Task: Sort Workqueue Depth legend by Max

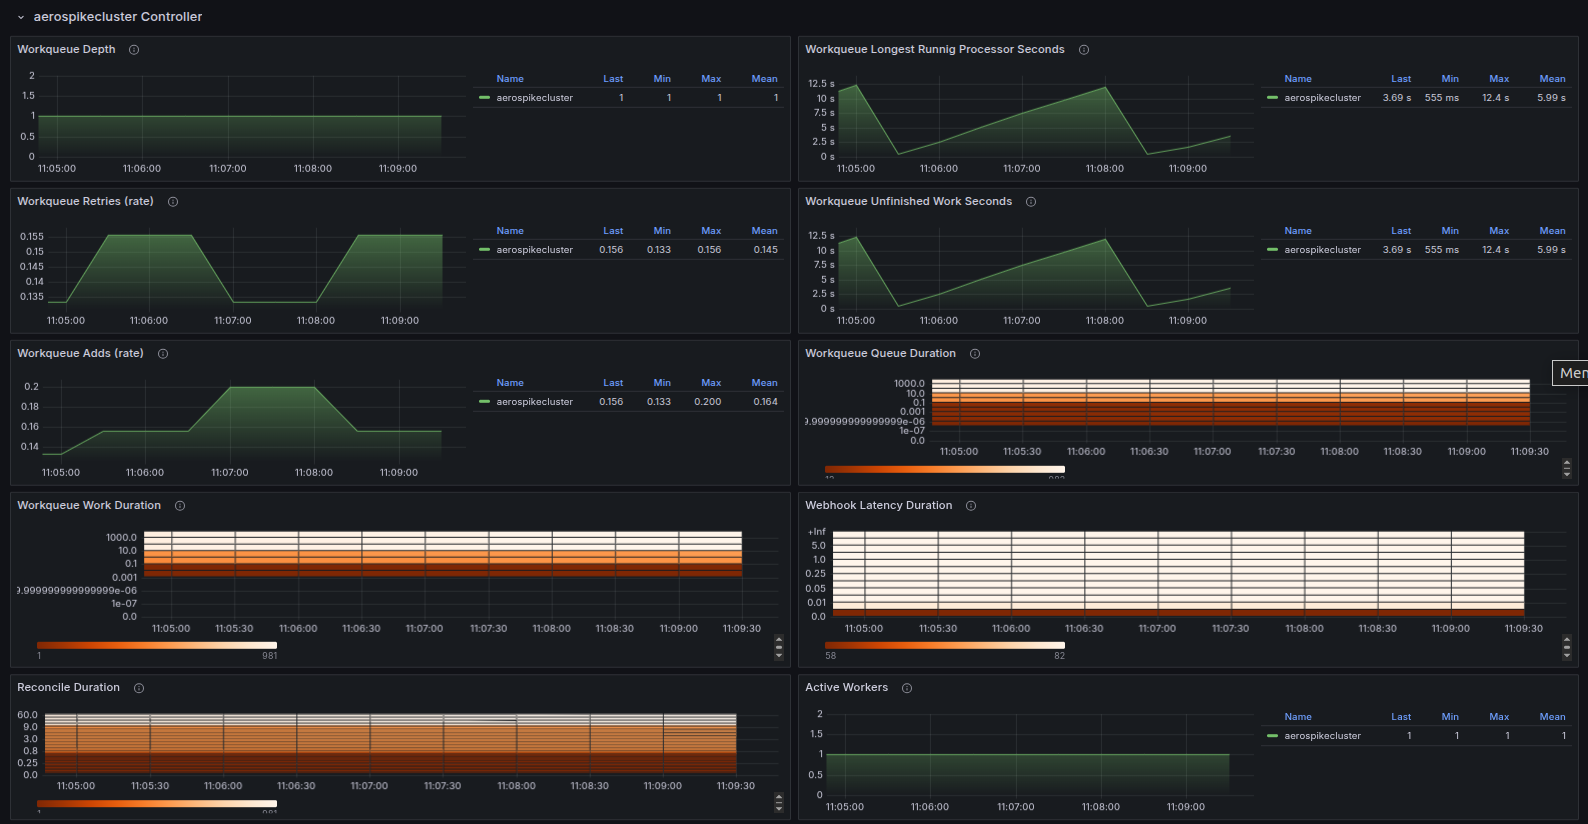Action: (x=711, y=79)
